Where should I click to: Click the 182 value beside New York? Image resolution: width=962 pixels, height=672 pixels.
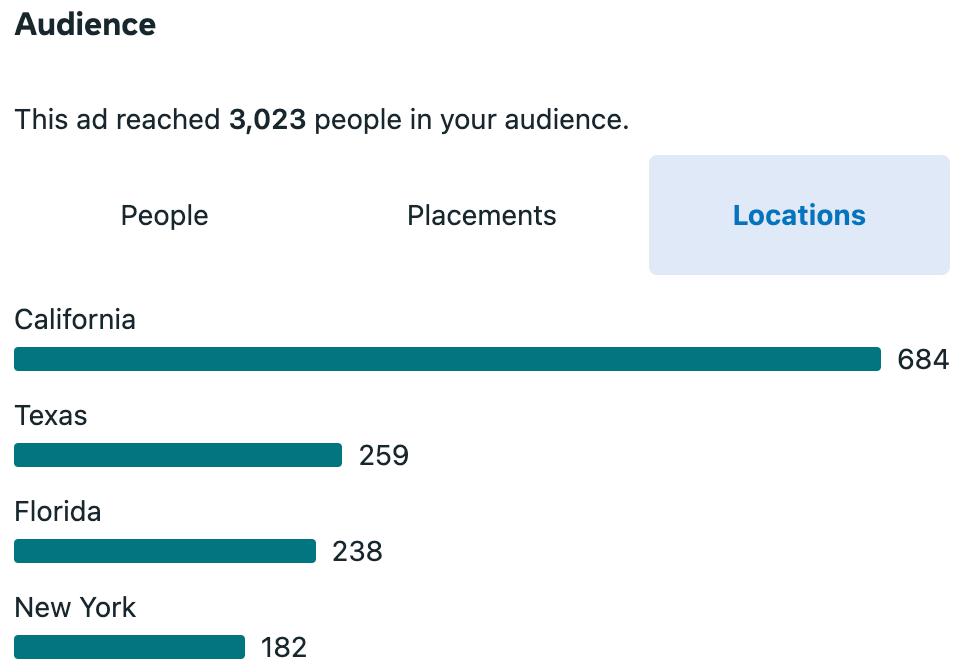[x=283, y=647]
